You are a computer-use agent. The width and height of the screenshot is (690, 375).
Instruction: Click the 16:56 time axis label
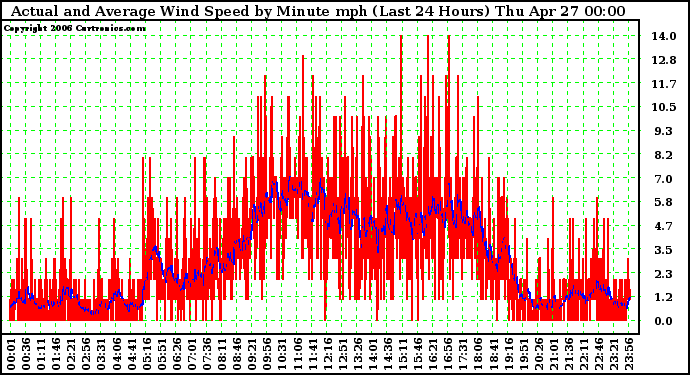[x=448, y=354]
